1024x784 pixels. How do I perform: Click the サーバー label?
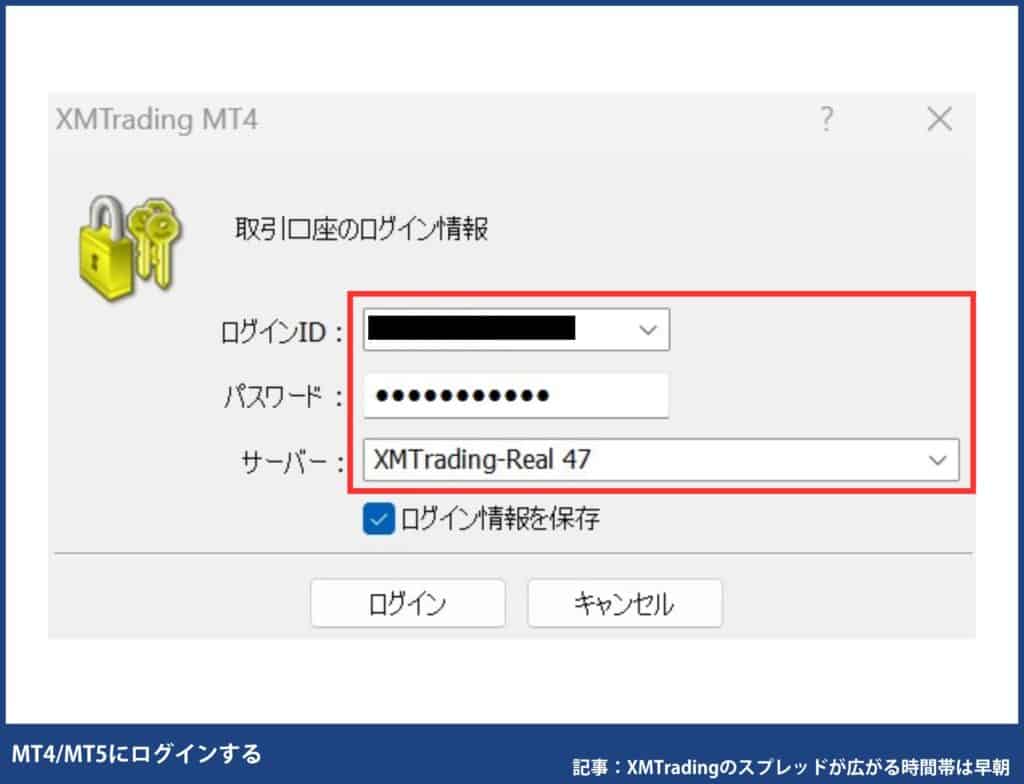292,463
